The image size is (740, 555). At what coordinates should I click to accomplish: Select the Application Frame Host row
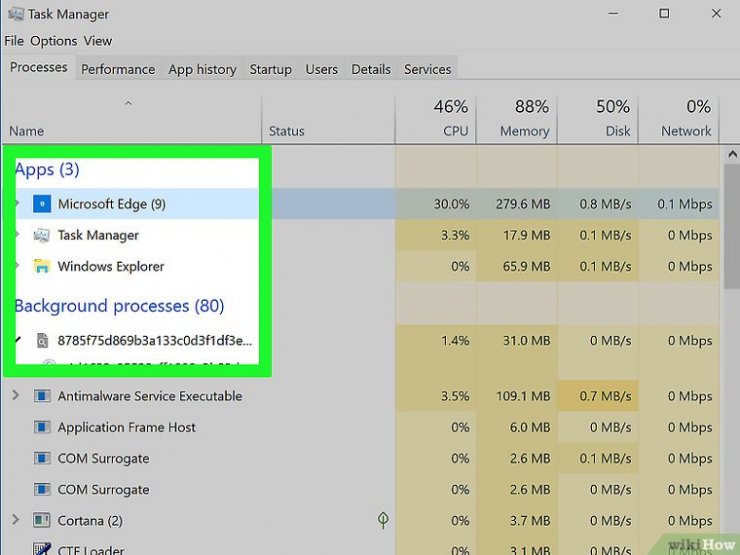(361, 427)
